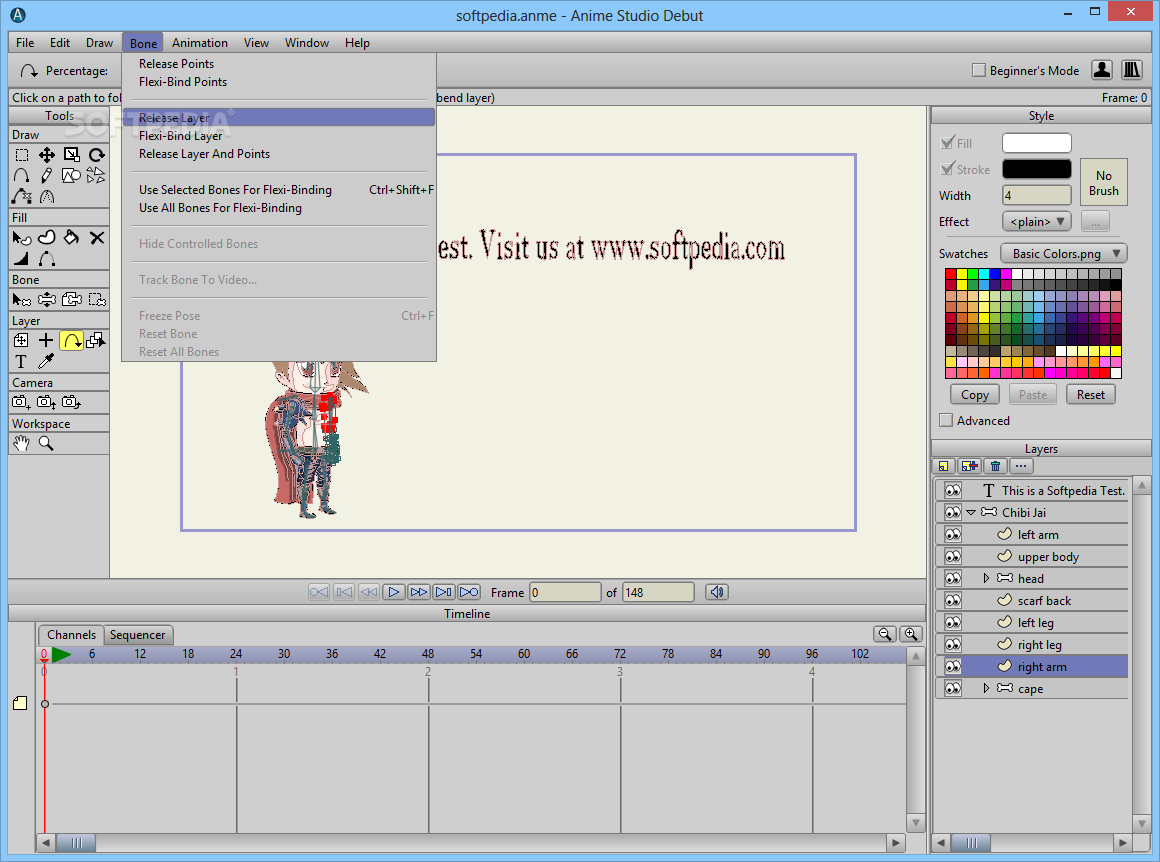This screenshot has height=862, width=1160.
Task: Hide the right arm layer
Action: point(953,667)
